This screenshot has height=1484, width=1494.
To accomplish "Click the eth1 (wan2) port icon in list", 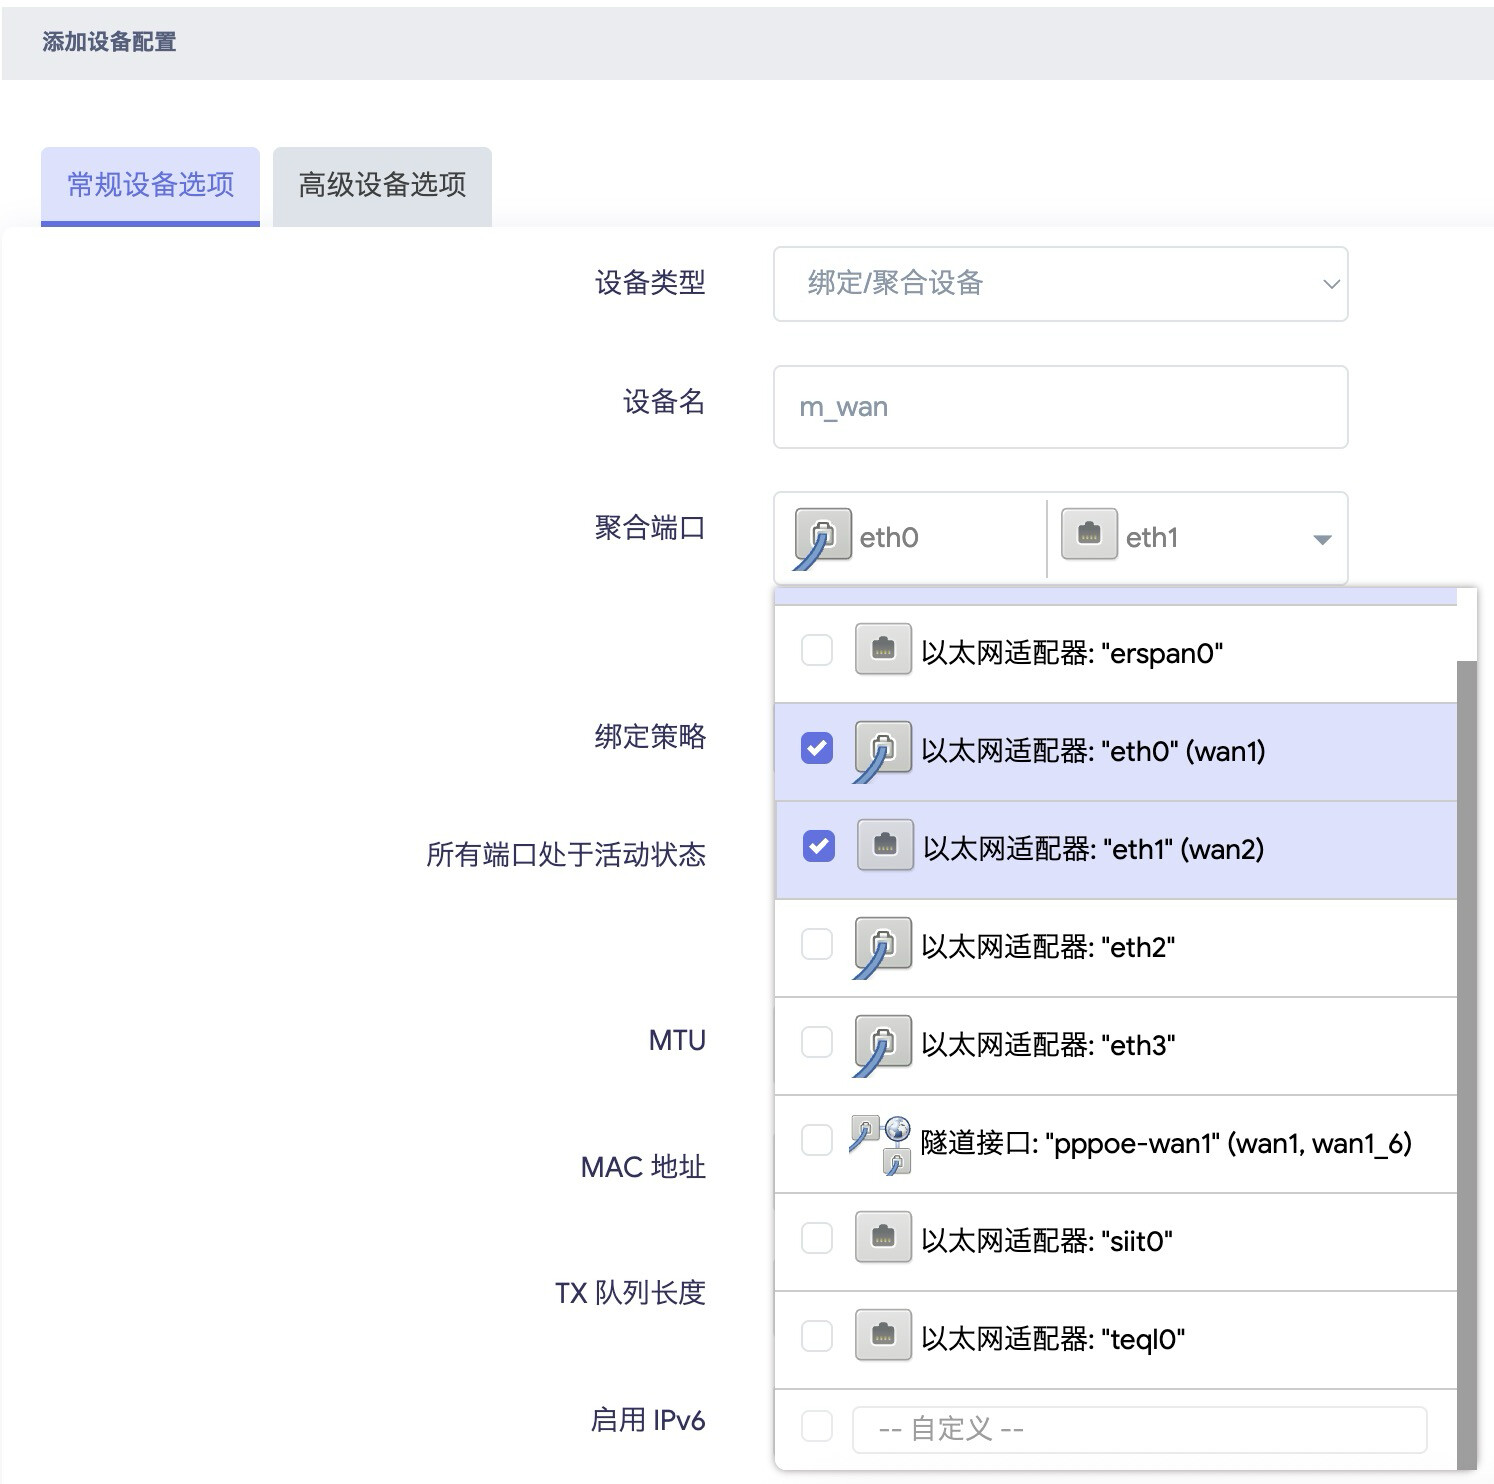I will pos(884,847).
